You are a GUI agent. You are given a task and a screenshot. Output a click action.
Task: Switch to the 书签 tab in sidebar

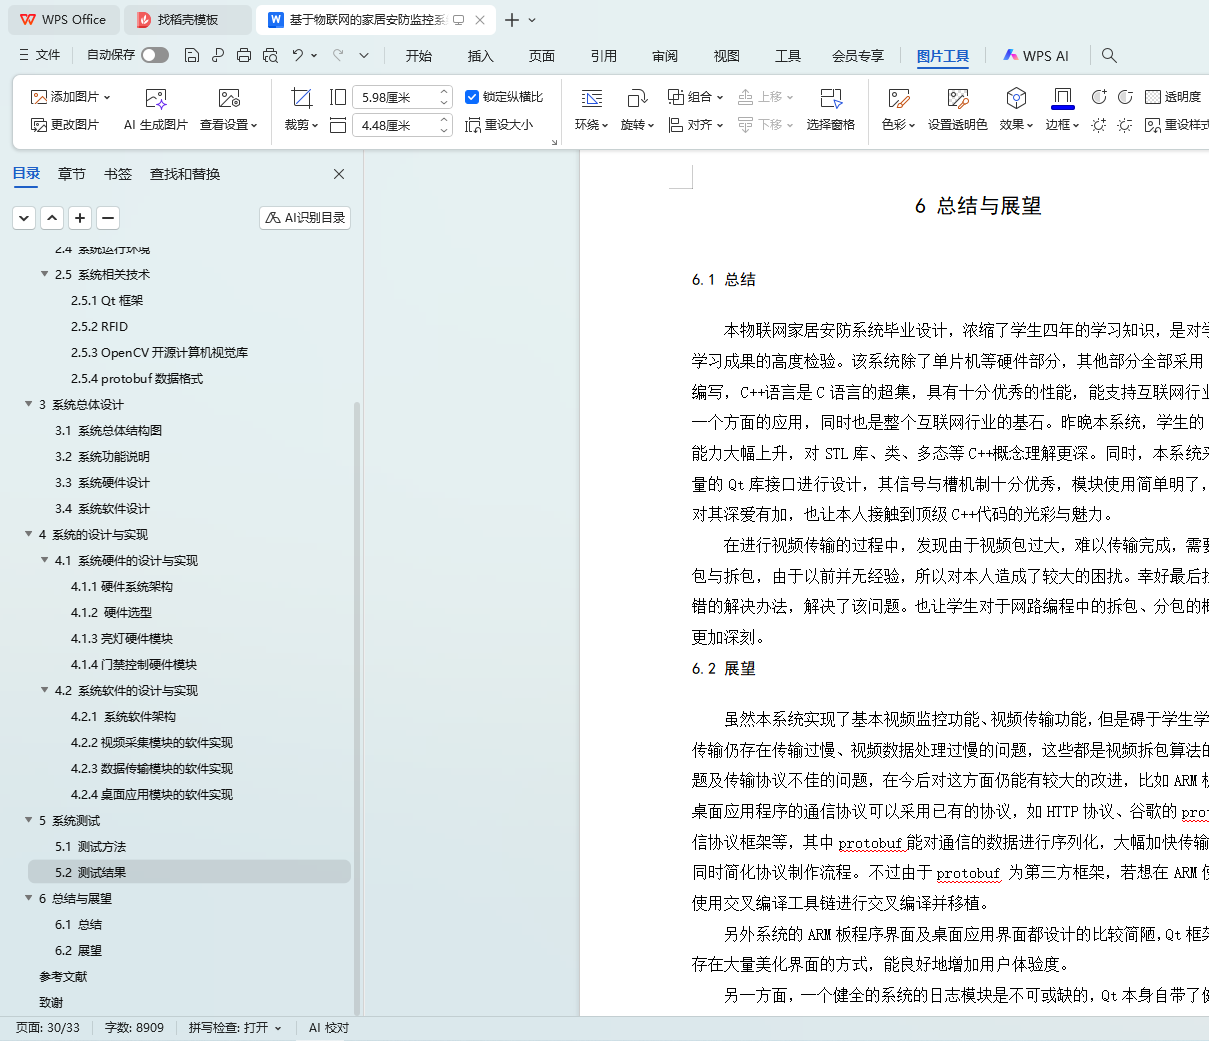point(118,174)
